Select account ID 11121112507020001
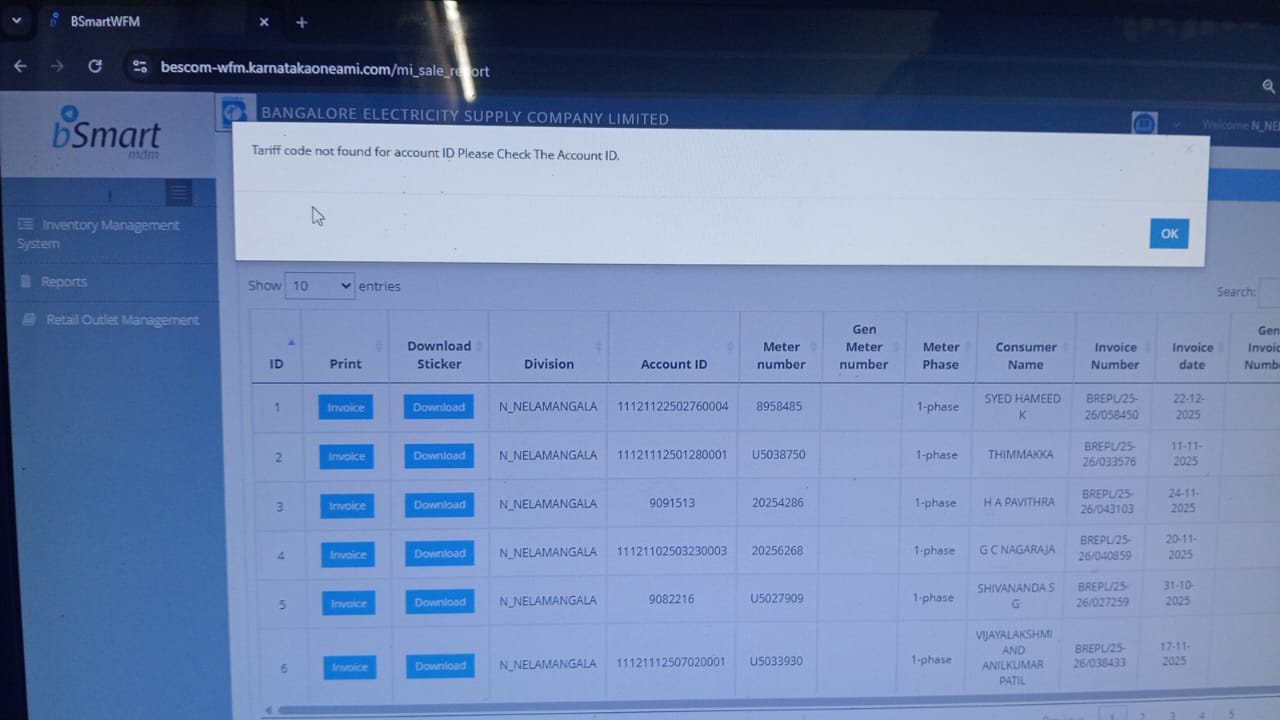This screenshot has width=1280, height=720. 671,662
